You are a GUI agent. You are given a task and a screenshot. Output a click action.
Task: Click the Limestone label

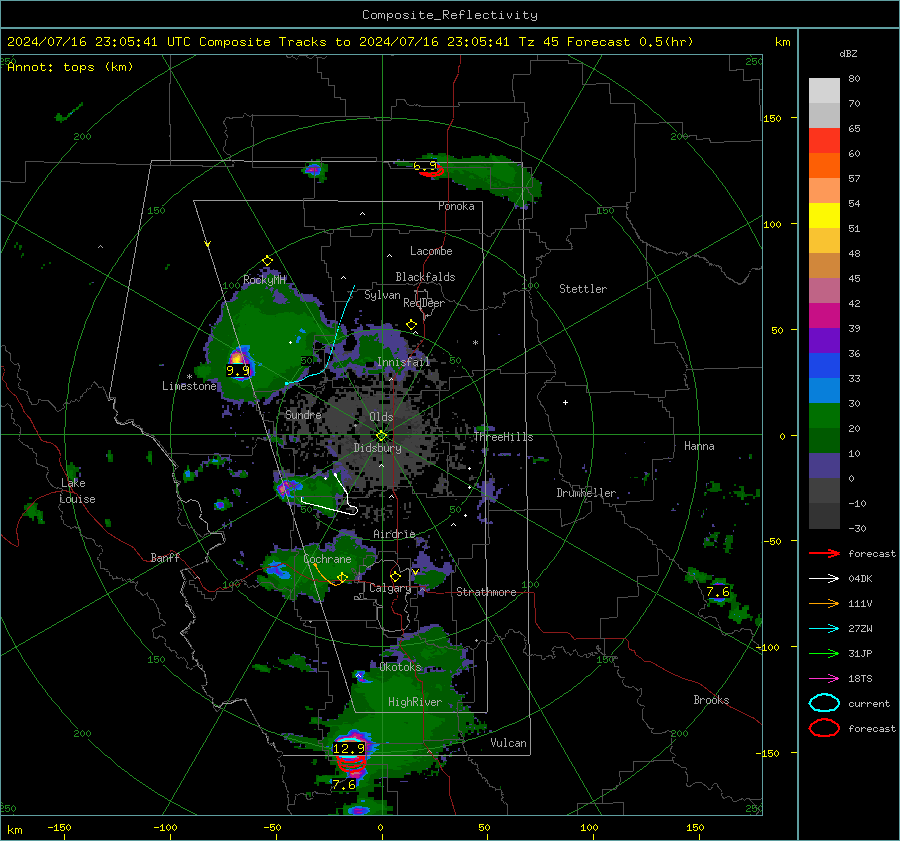pyautogui.click(x=189, y=386)
